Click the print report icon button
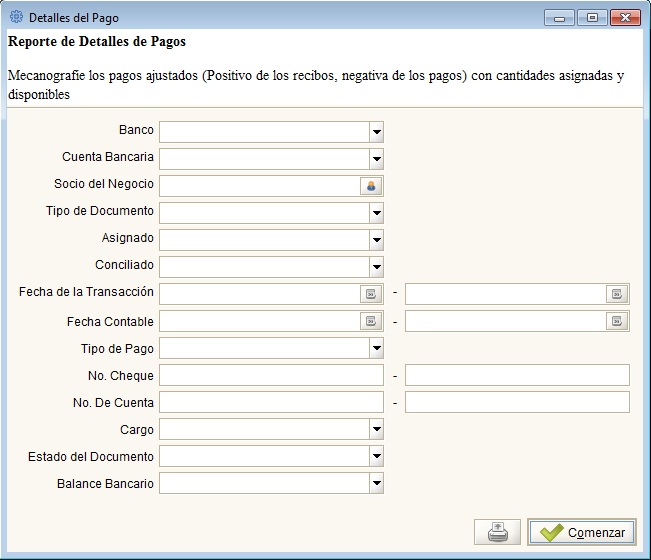The image size is (651, 560). (497, 532)
